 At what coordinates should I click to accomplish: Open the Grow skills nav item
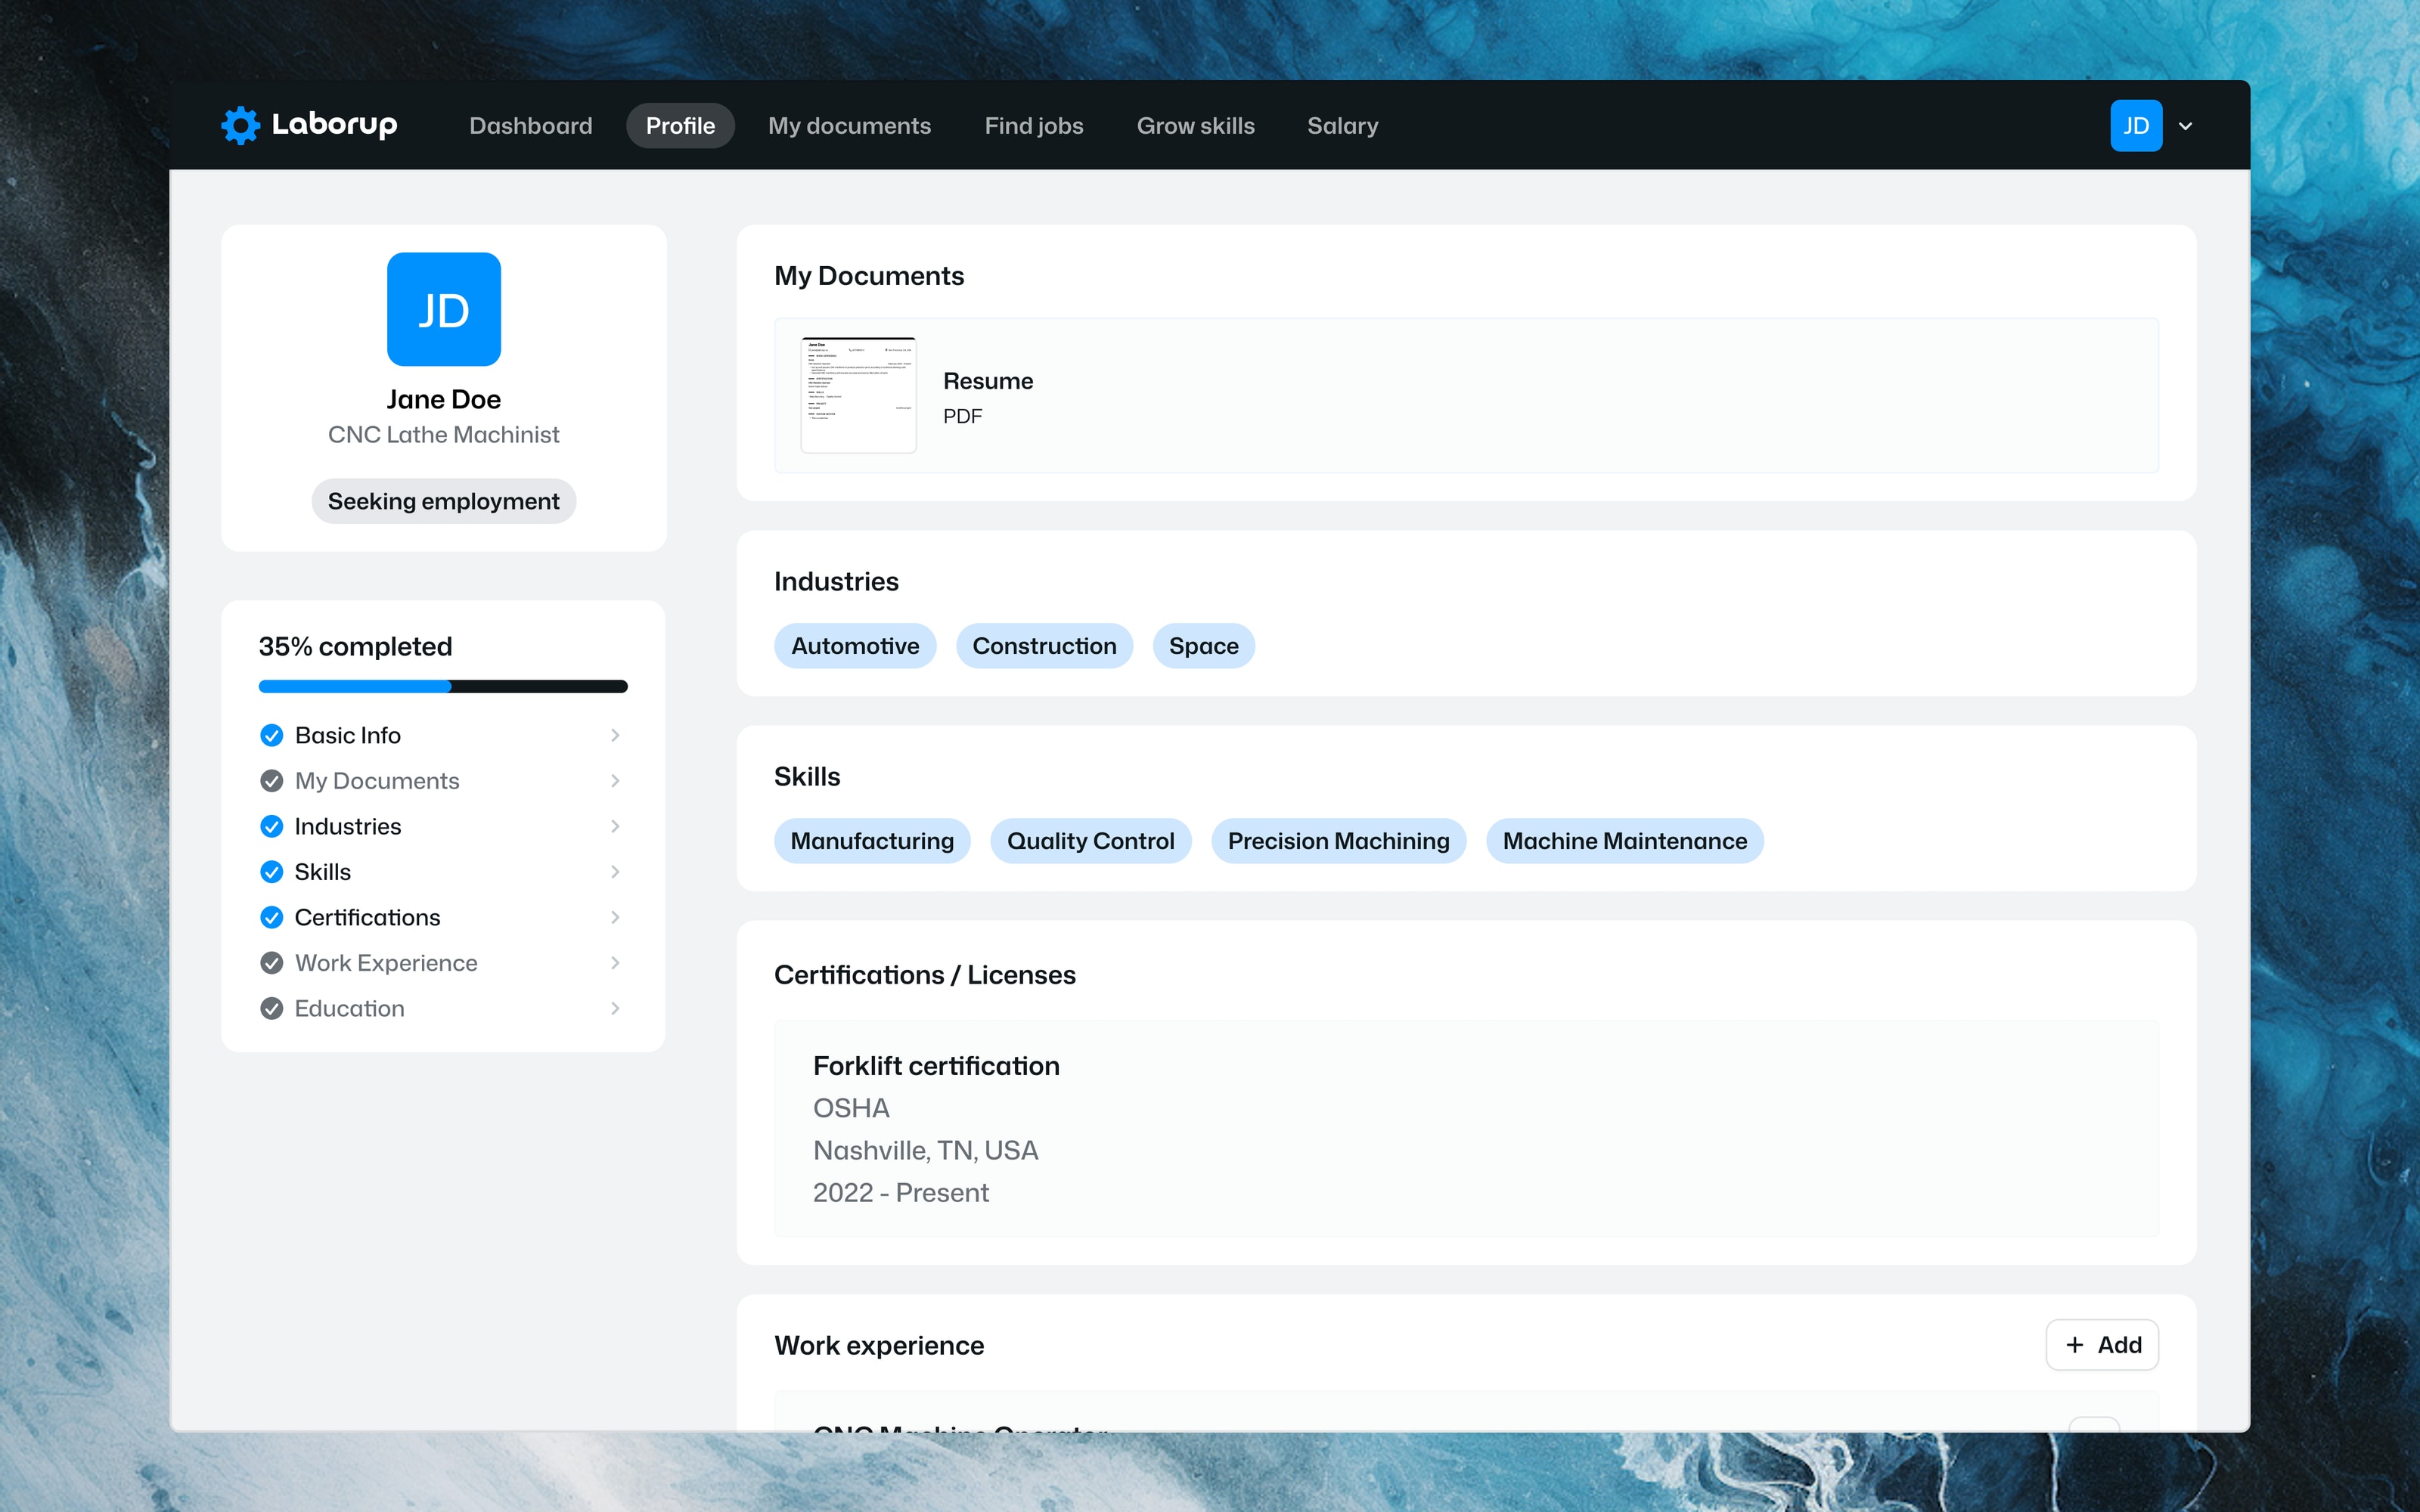1195,125
